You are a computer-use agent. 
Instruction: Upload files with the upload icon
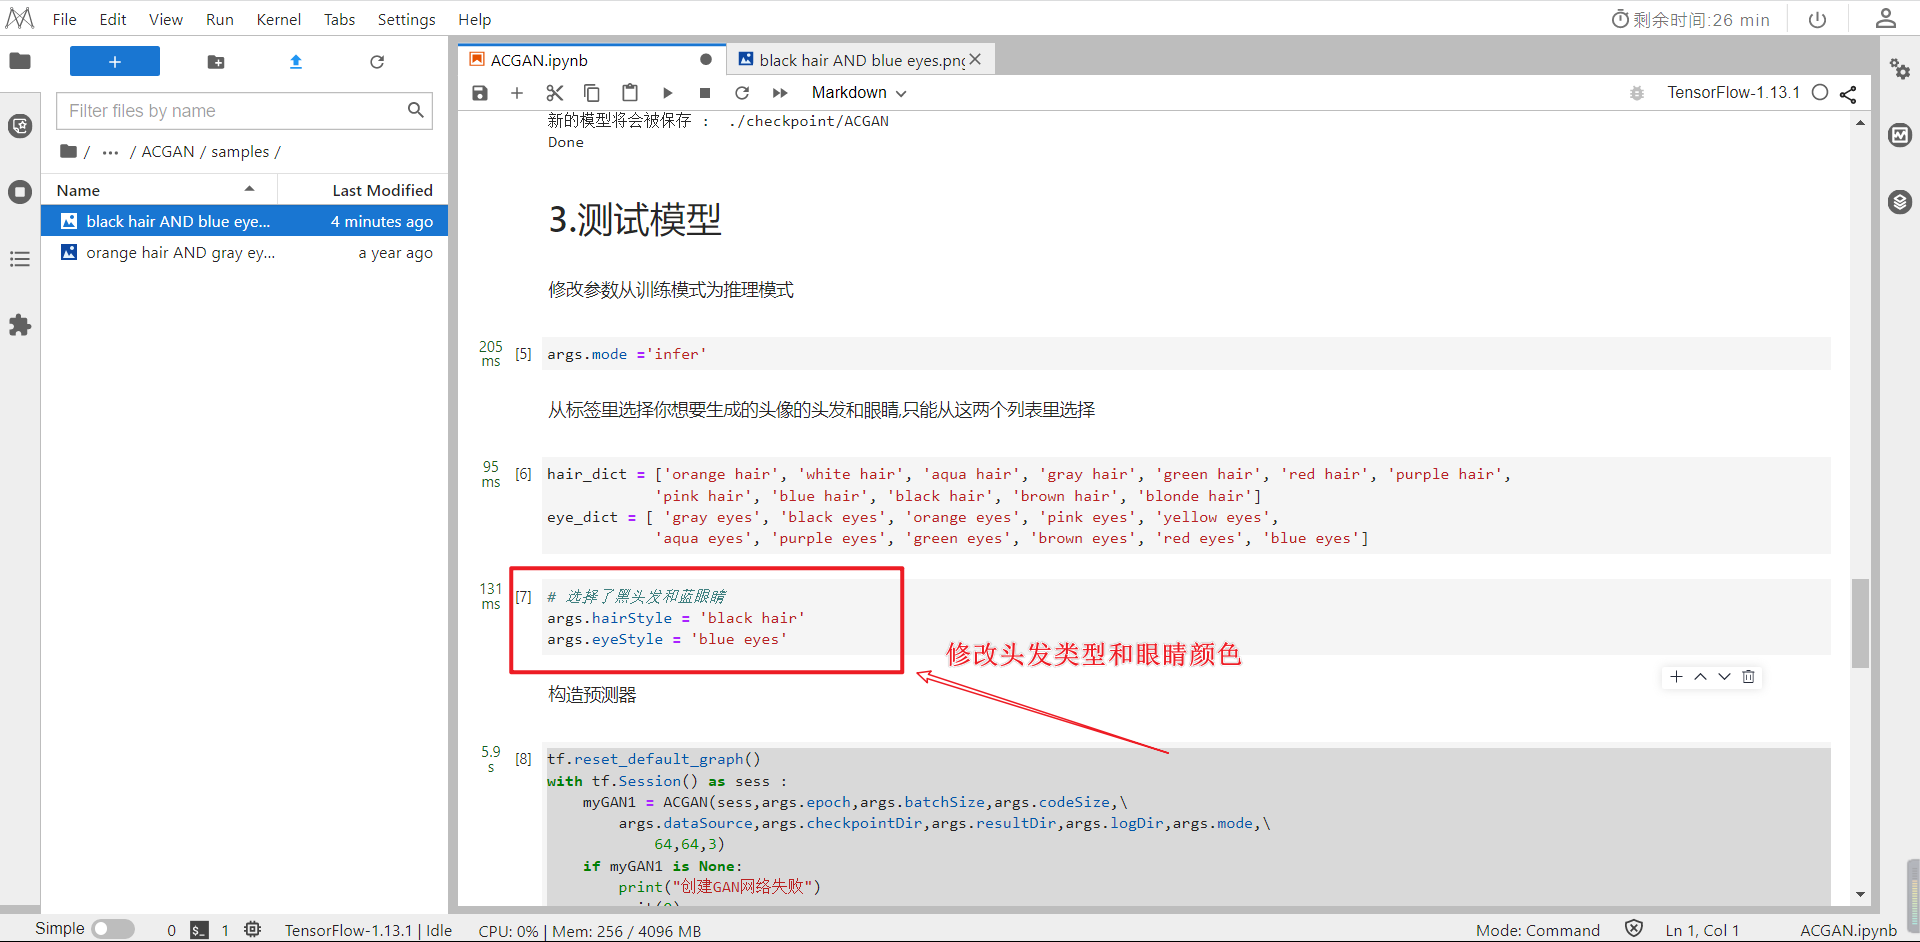point(296,62)
